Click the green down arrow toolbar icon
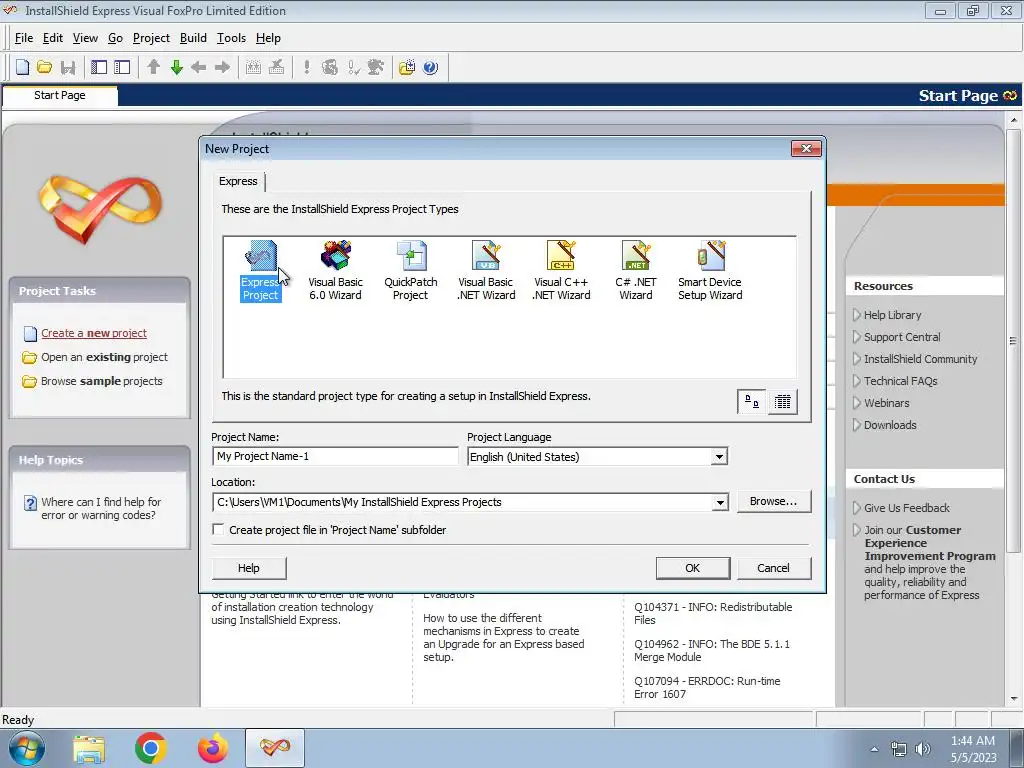The height and width of the screenshot is (768, 1024). click(x=176, y=67)
